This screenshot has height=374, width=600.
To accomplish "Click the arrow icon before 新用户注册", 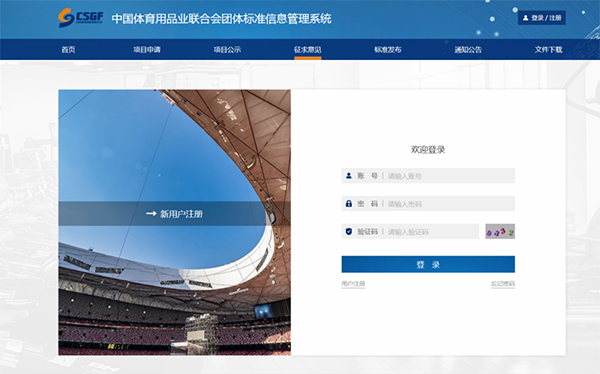I will pyautogui.click(x=151, y=214).
